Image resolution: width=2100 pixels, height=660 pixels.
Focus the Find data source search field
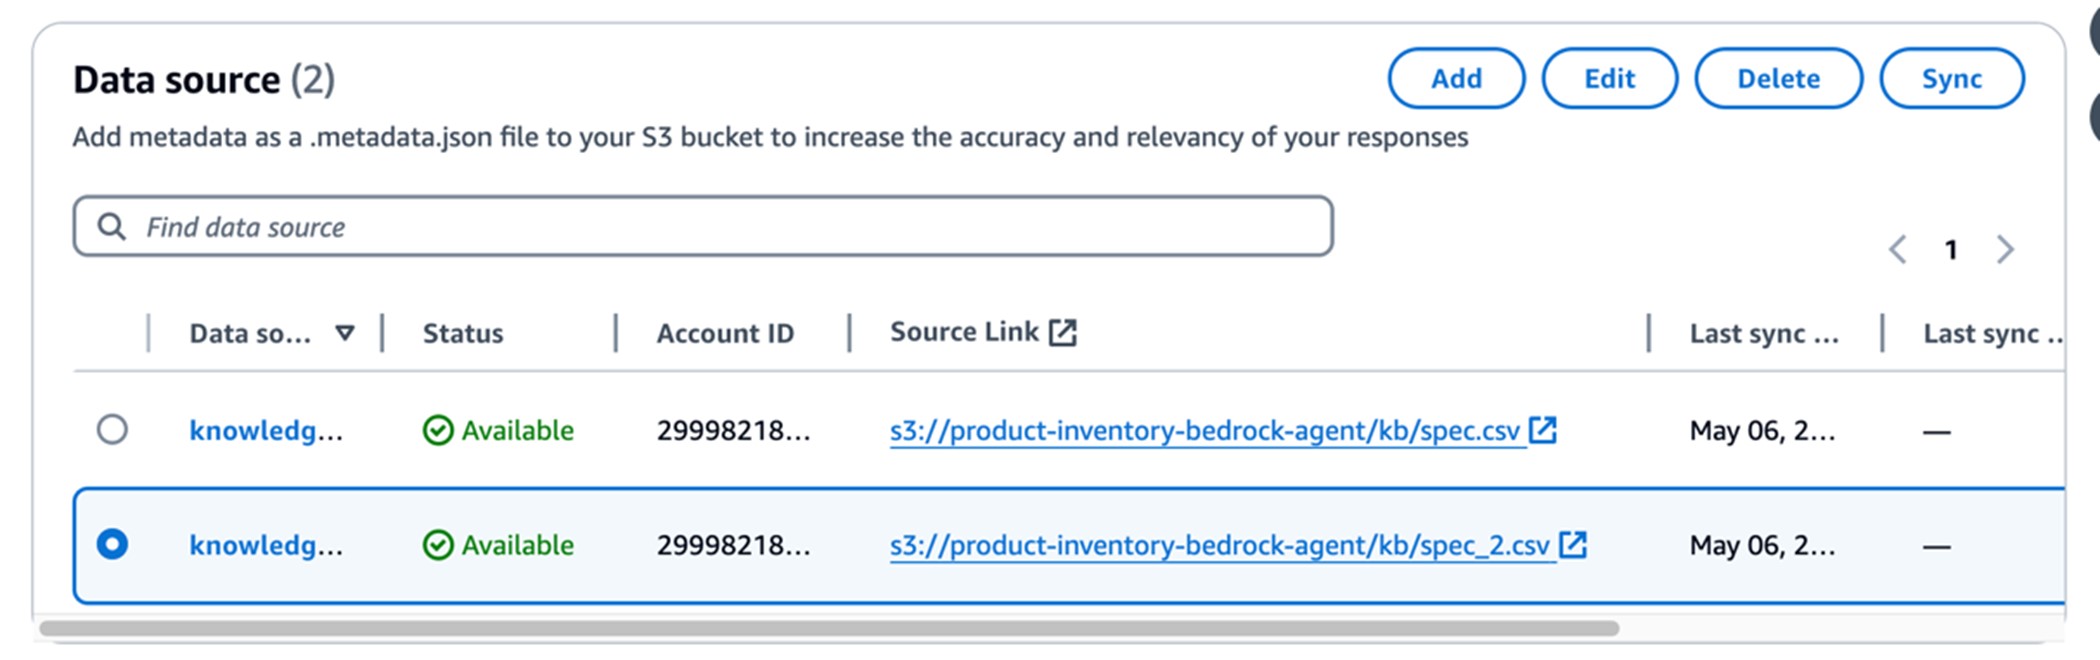(703, 226)
